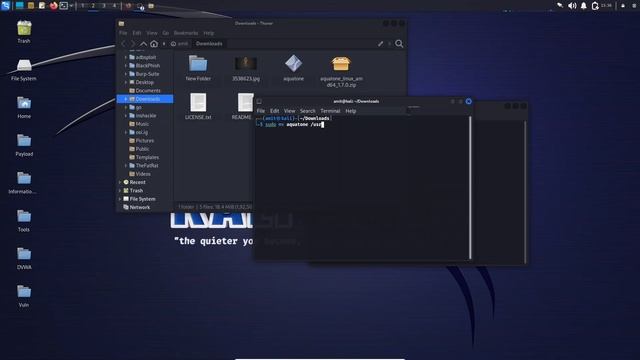This screenshot has width=640, height=360.
Task: Open the terminal's Search menu
Action: 308,111
